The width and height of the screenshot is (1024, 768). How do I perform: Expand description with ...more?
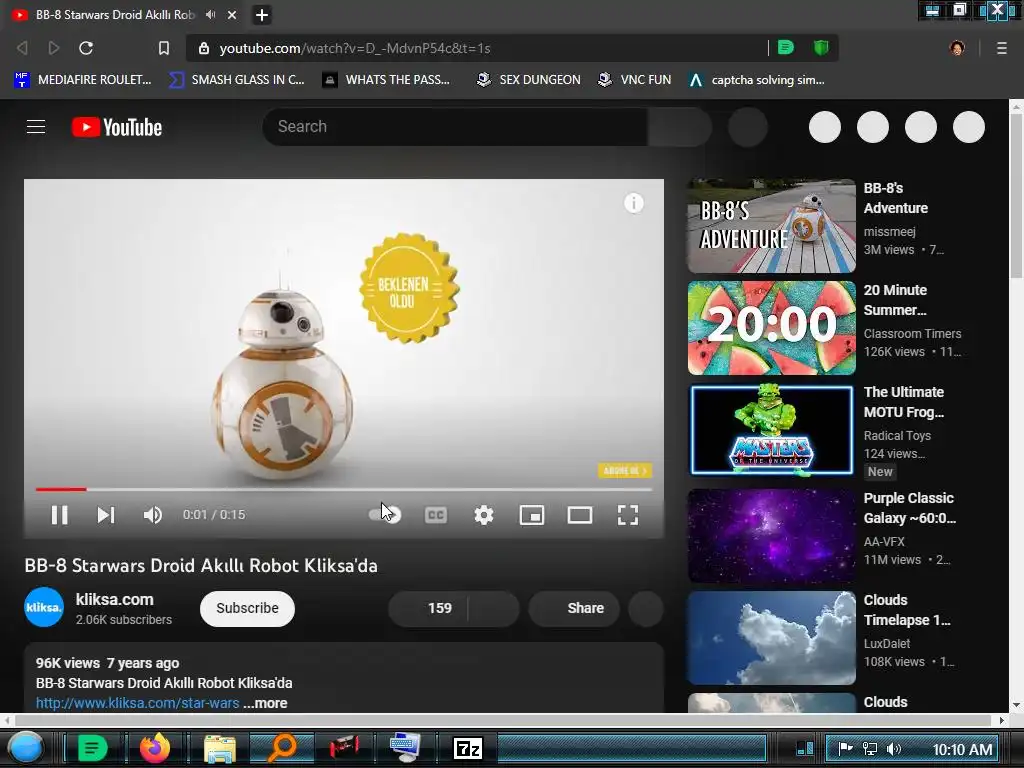tap(265, 703)
